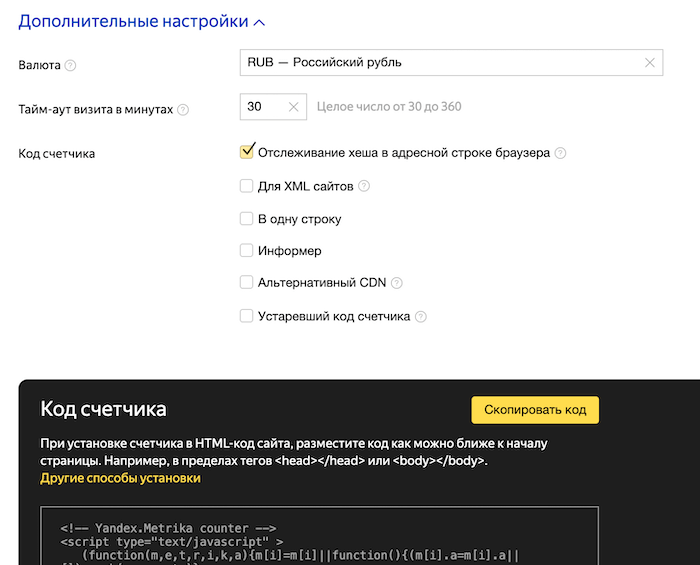Open the RUB currency dropdown
Screen dimensions: 700x565
click(x=440, y=63)
